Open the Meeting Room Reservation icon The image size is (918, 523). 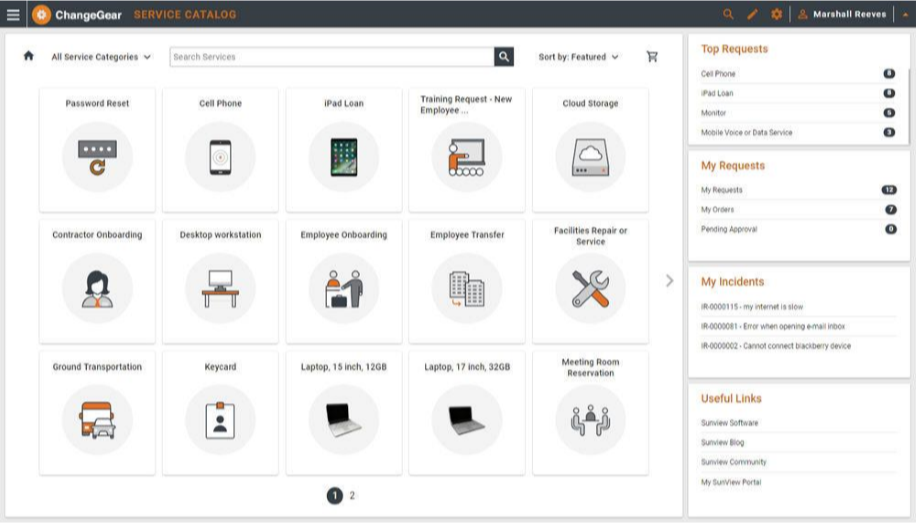(x=590, y=420)
